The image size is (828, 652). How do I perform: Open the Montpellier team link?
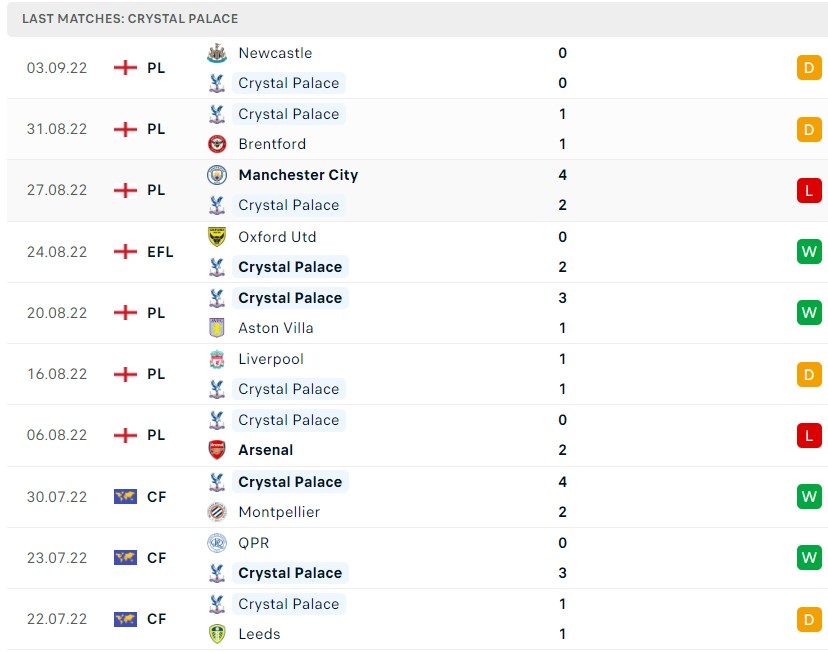pyautogui.click(x=281, y=511)
